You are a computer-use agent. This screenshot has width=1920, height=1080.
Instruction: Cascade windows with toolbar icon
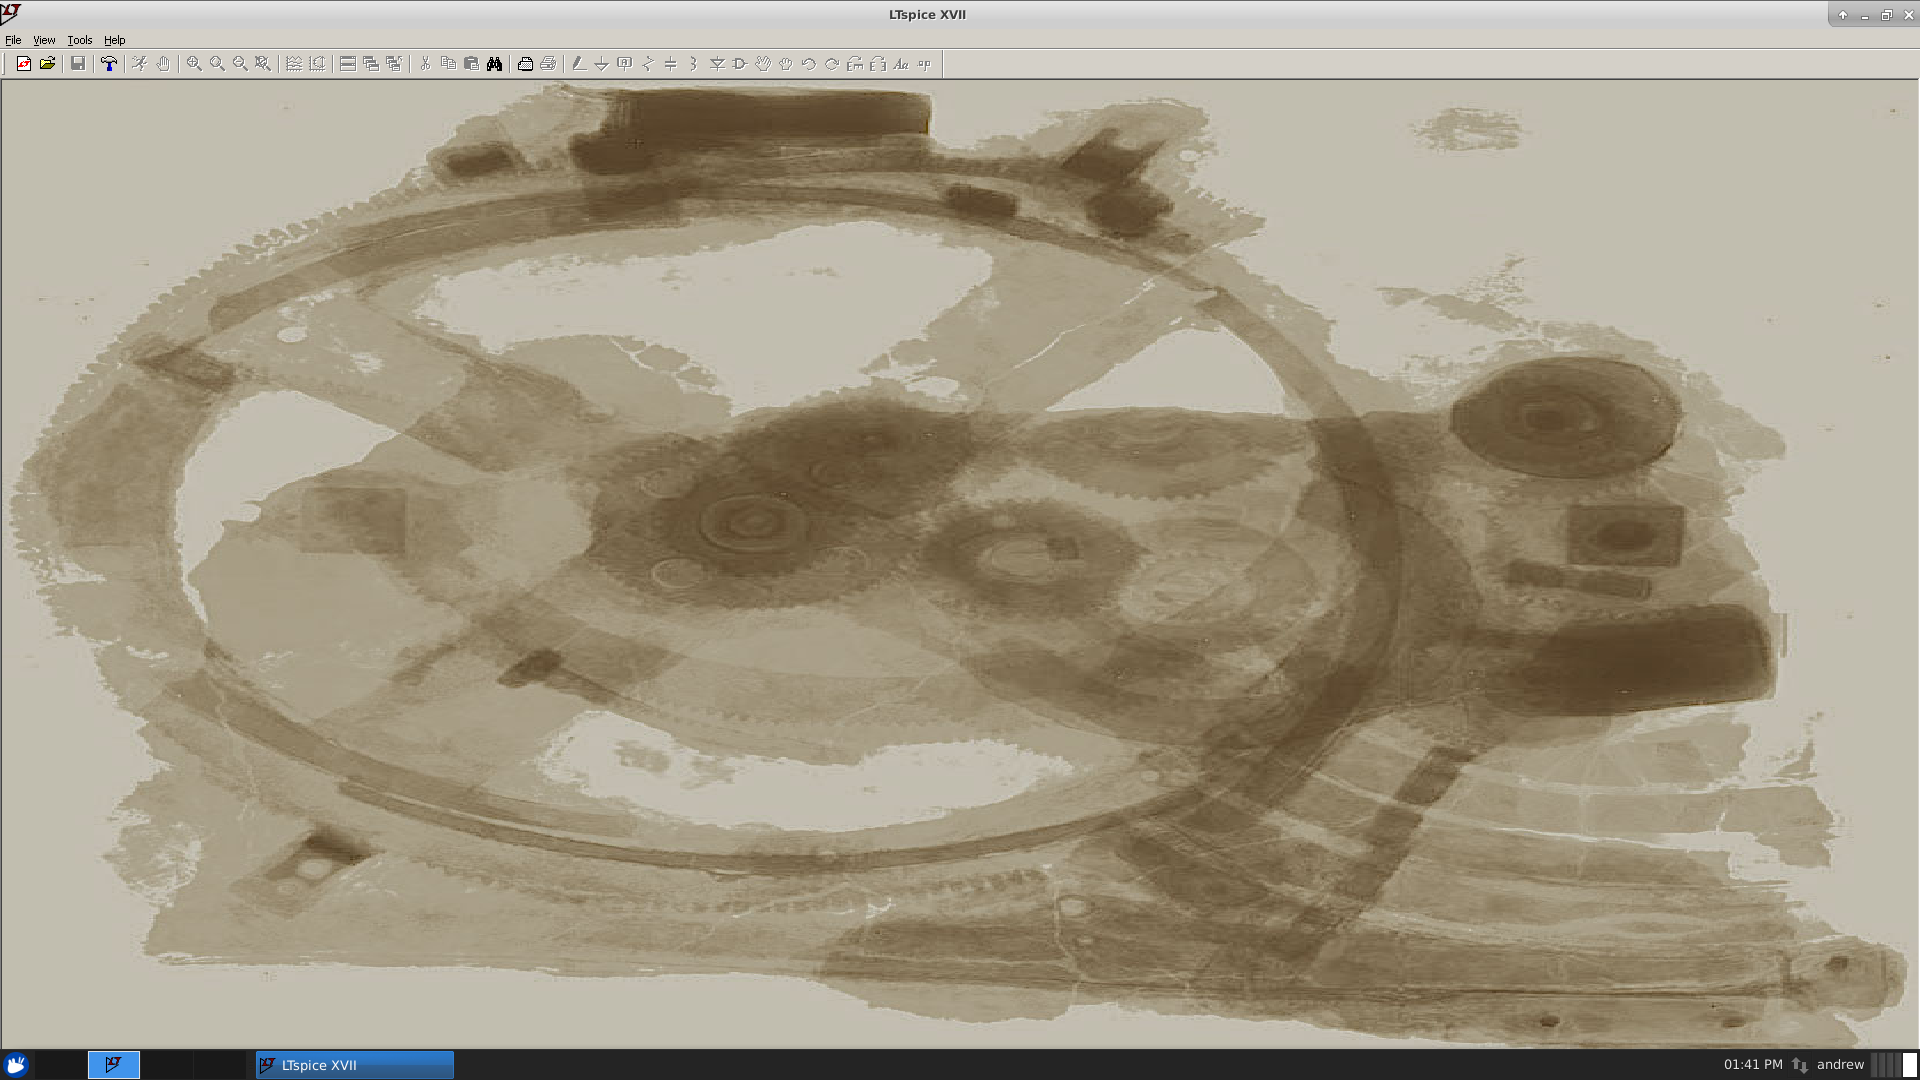click(371, 64)
